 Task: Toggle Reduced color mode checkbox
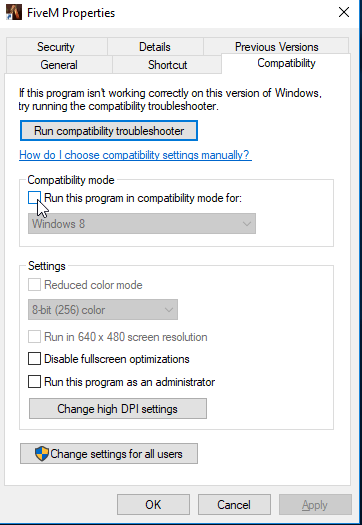(34, 285)
